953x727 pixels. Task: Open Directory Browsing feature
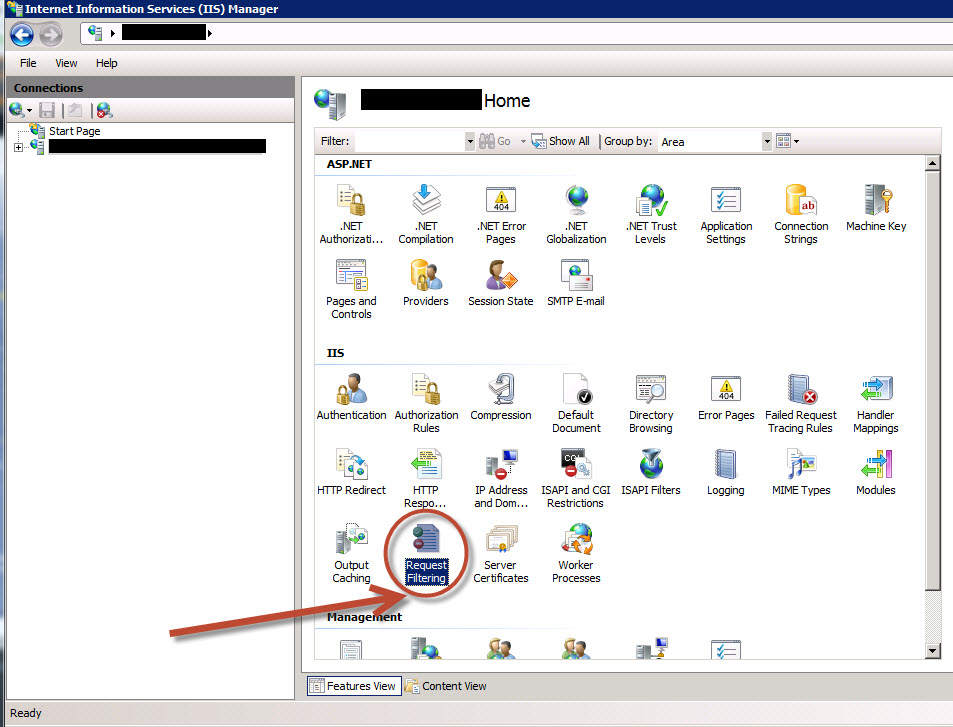651,404
